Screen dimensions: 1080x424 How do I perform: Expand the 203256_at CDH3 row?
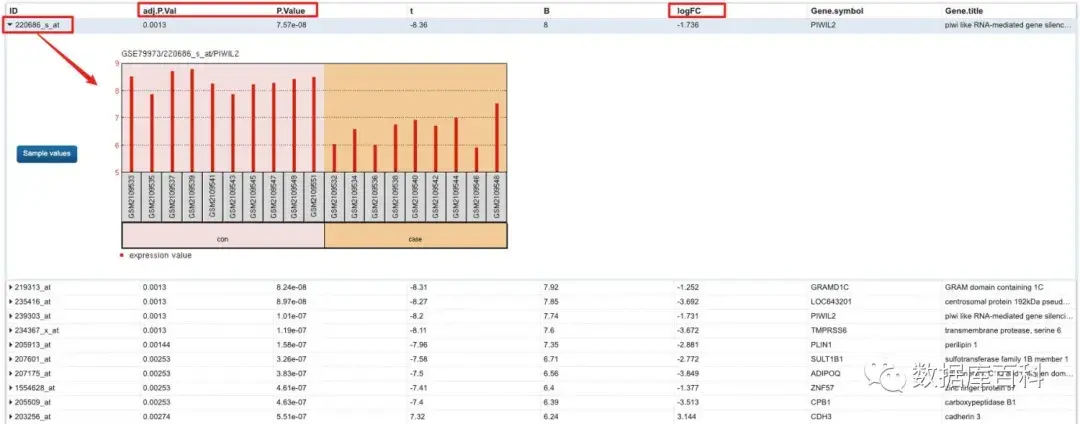(10, 416)
